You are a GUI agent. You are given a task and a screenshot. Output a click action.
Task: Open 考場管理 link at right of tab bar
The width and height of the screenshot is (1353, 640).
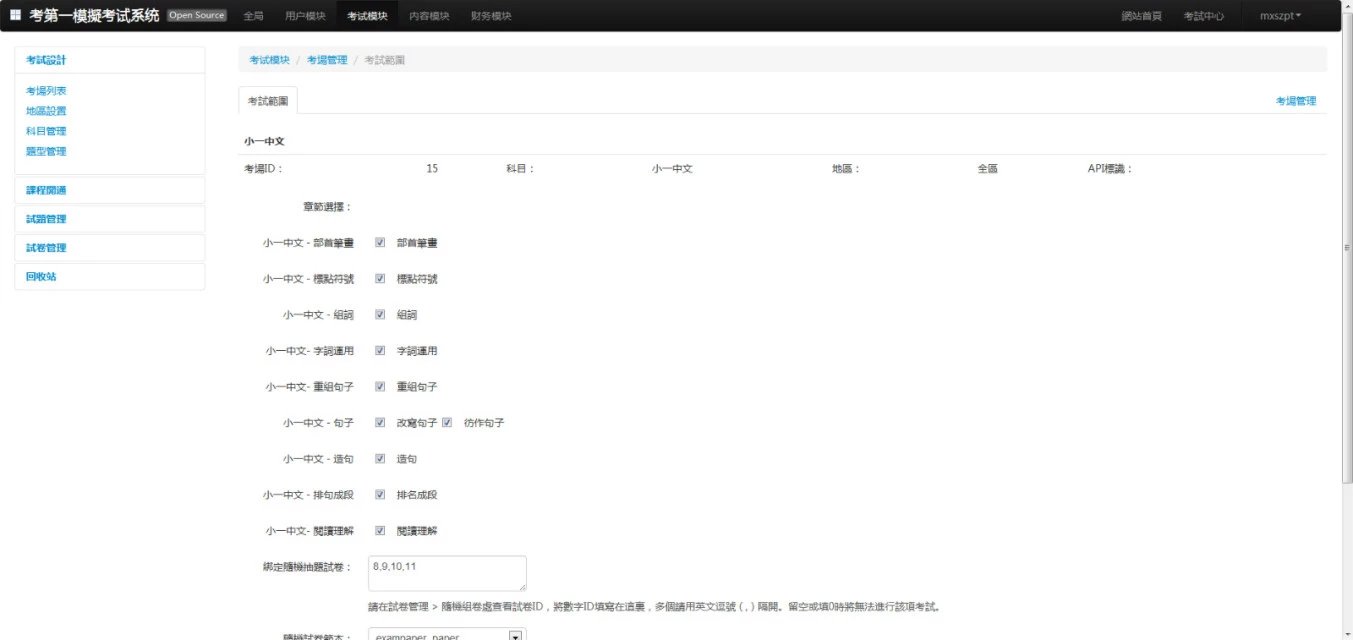[1295, 101]
